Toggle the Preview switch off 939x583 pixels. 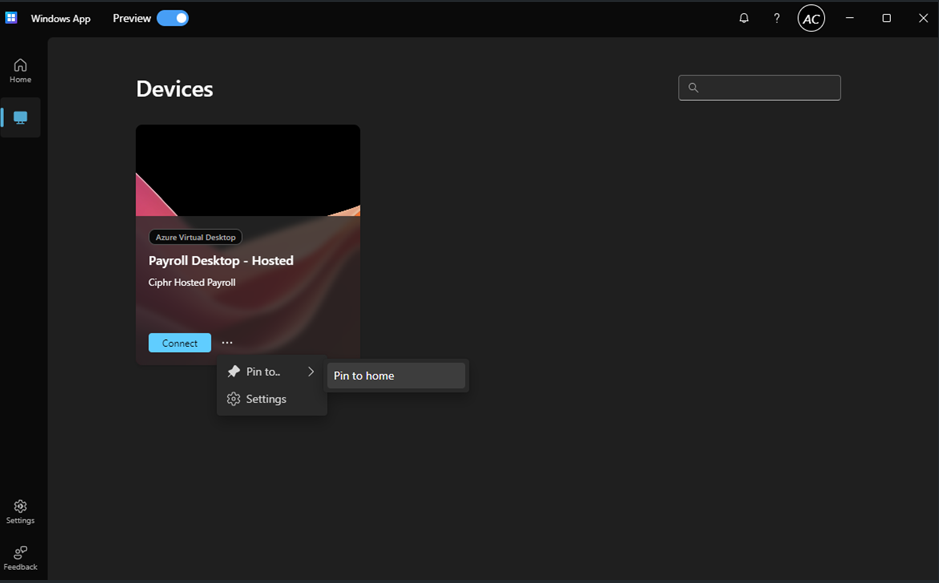click(172, 18)
